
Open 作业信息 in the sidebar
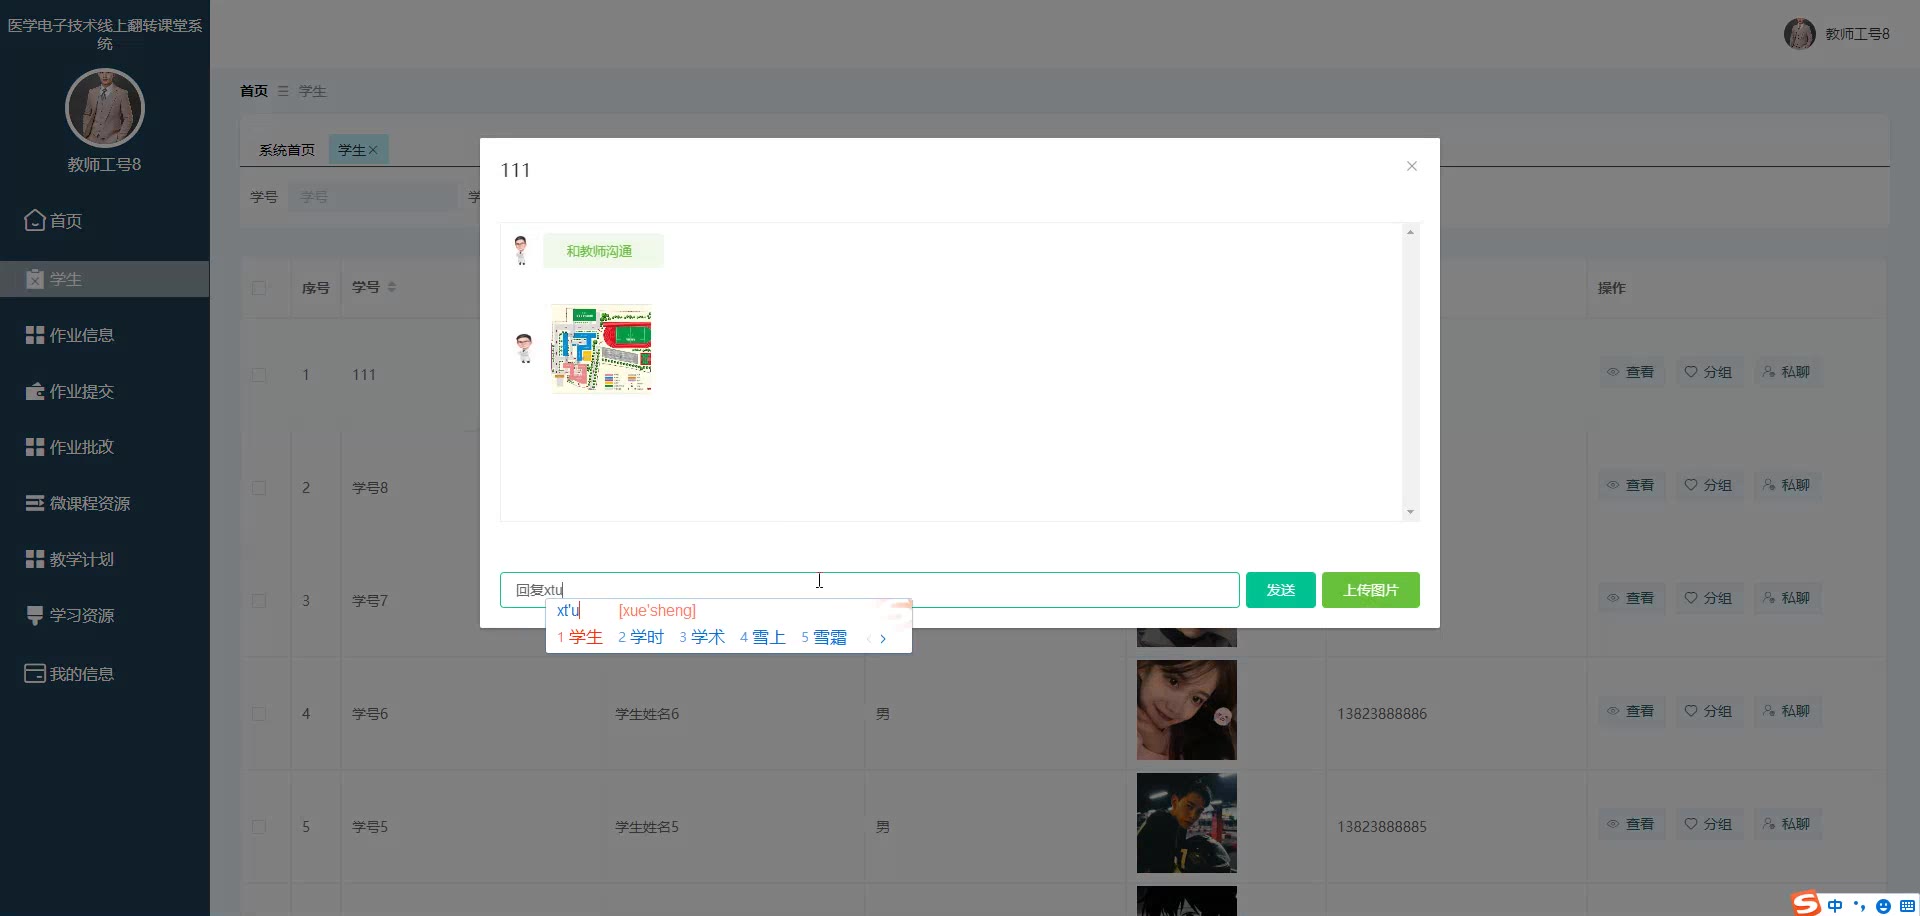104,335
